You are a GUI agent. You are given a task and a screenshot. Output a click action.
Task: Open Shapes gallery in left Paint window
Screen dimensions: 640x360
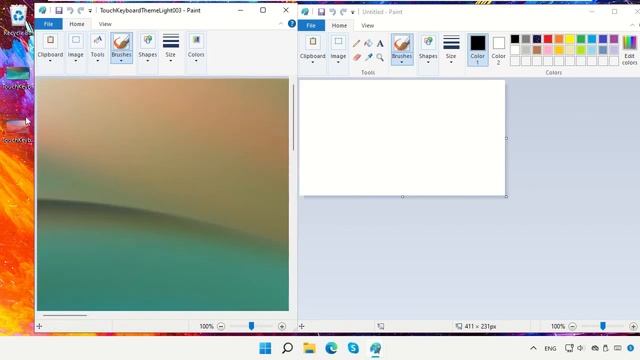[x=148, y=48]
